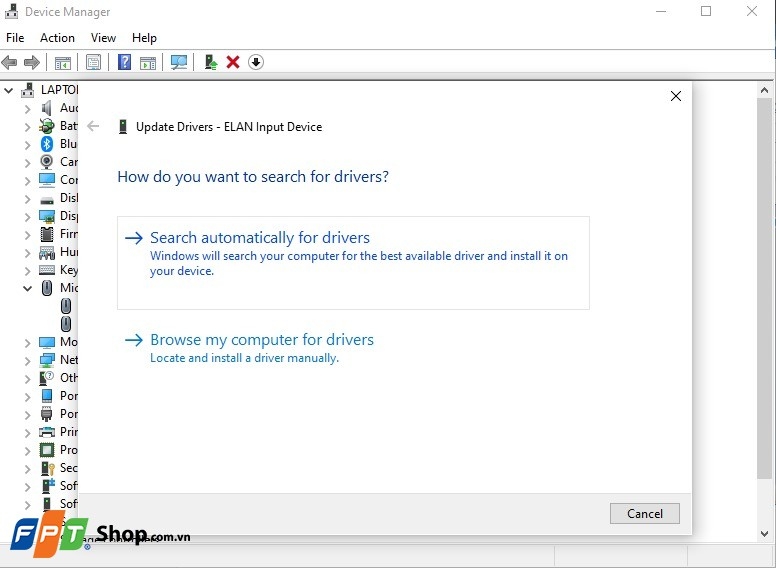This screenshot has width=776, height=568.
Task: Open the Action menu
Action: click(x=57, y=38)
